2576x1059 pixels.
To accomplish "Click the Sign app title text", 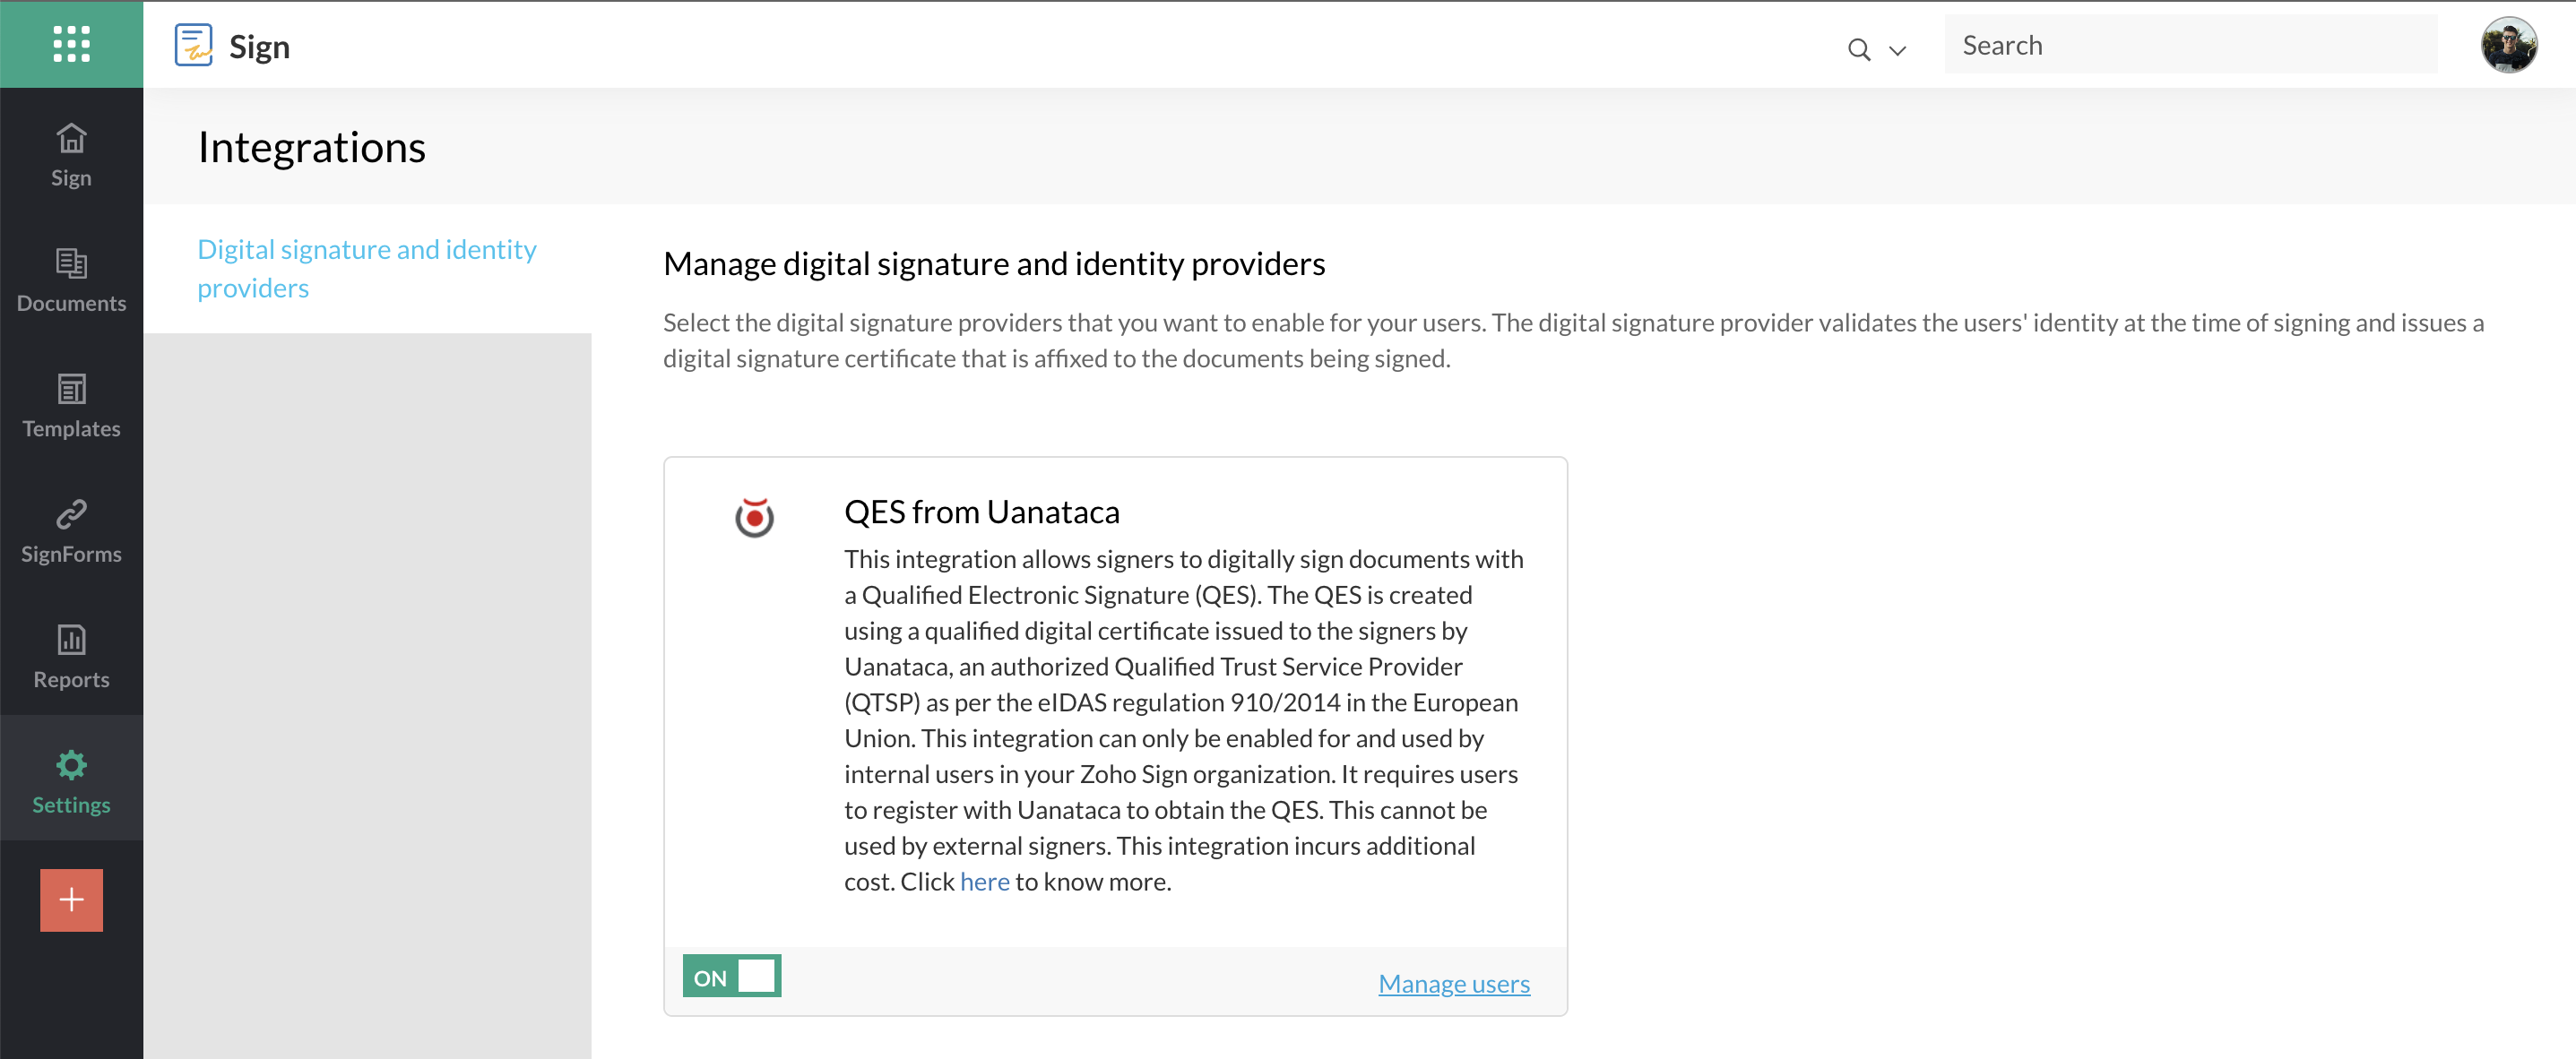I will (x=259, y=46).
